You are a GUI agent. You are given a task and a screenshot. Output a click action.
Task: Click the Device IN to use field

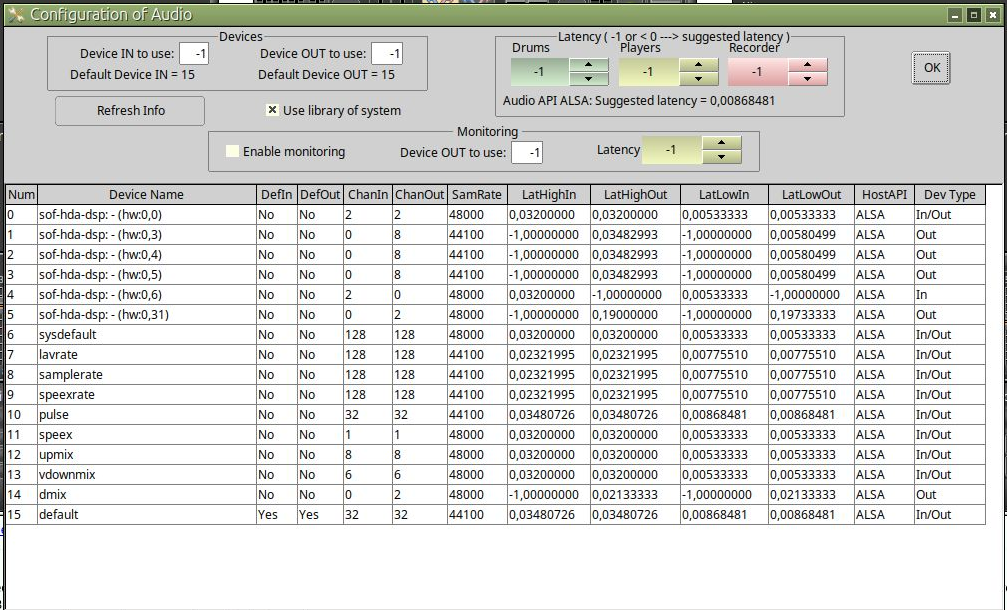[194, 54]
